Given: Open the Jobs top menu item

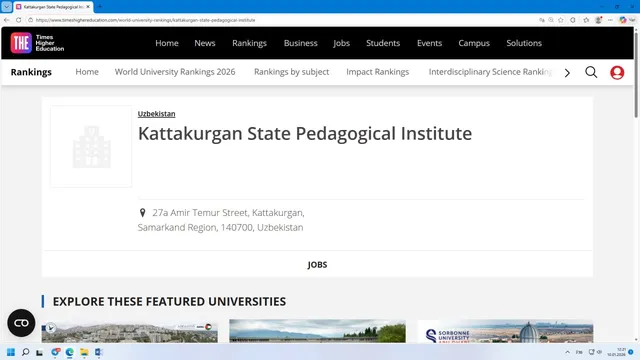Looking at the screenshot, I should 341,43.
